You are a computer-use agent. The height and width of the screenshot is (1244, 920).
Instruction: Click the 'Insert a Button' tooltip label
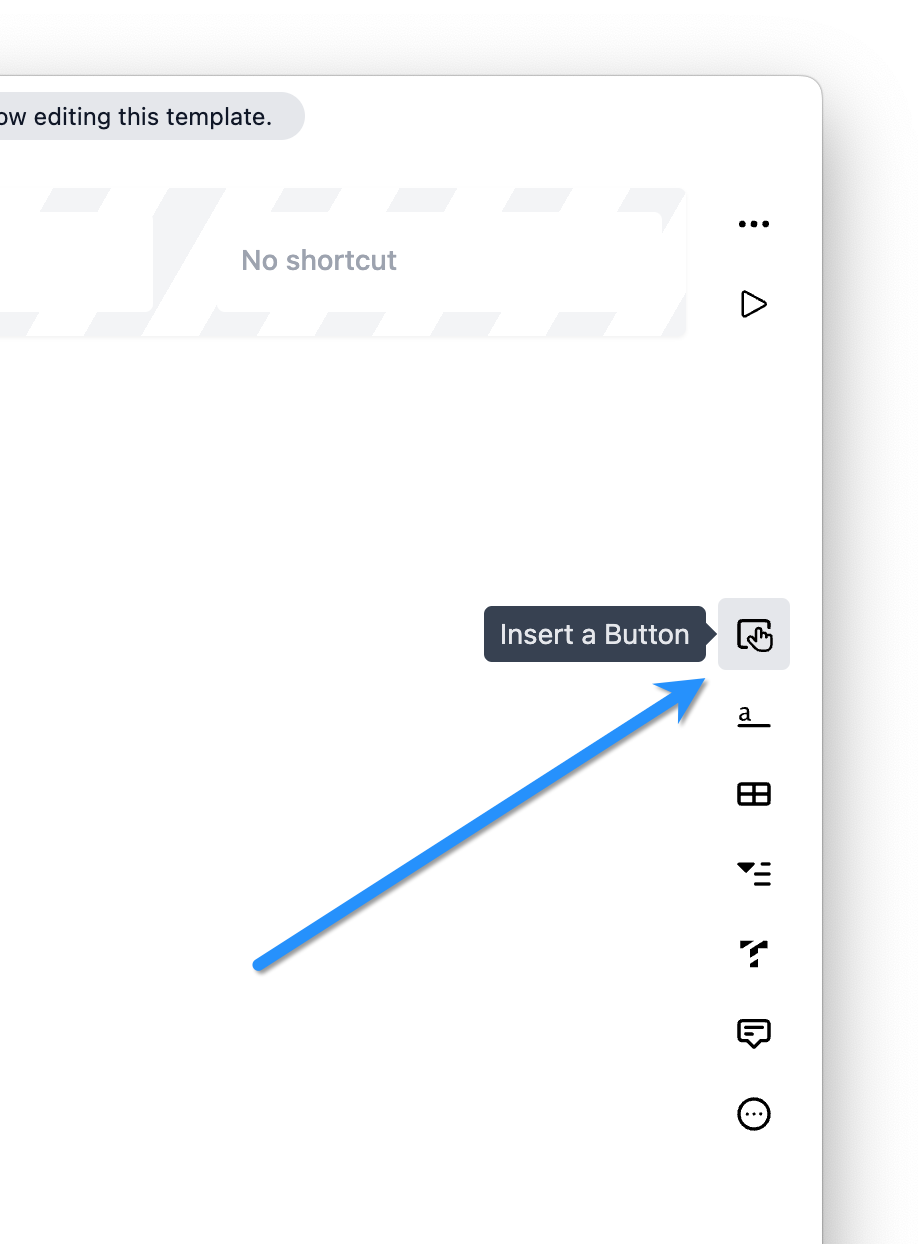point(594,634)
